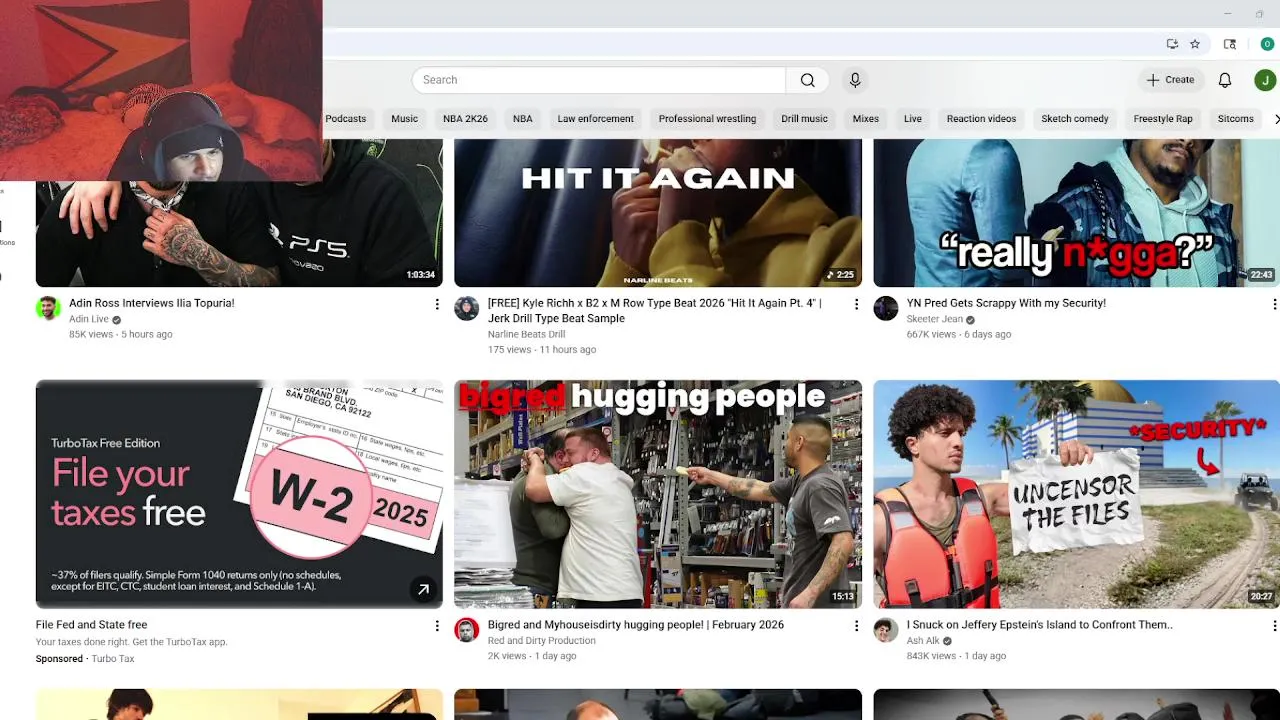Click '175 views · 11 hours ago' text
Viewport: 1280px width, 720px height.
pos(542,350)
